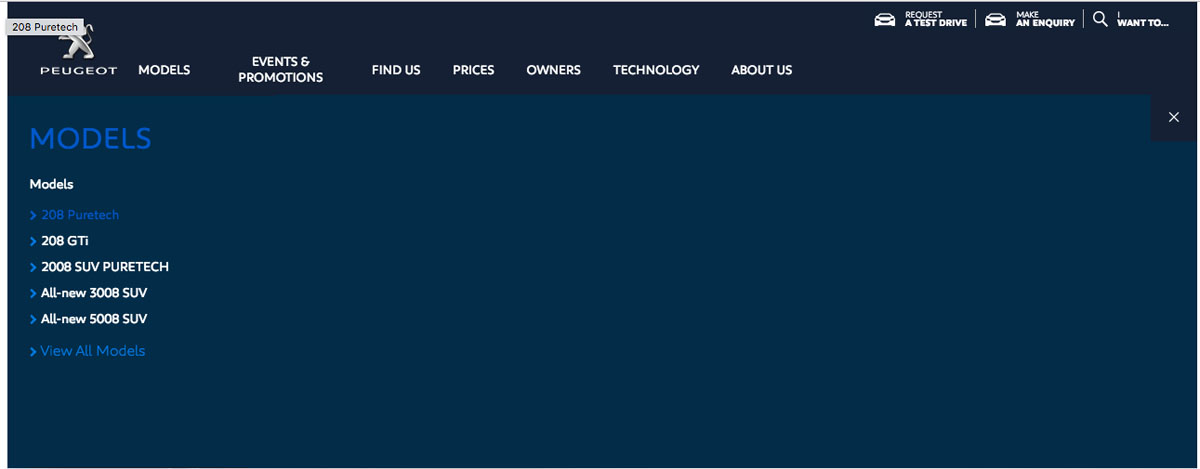Click the car icon beside Request a Test Drive

click(885, 20)
